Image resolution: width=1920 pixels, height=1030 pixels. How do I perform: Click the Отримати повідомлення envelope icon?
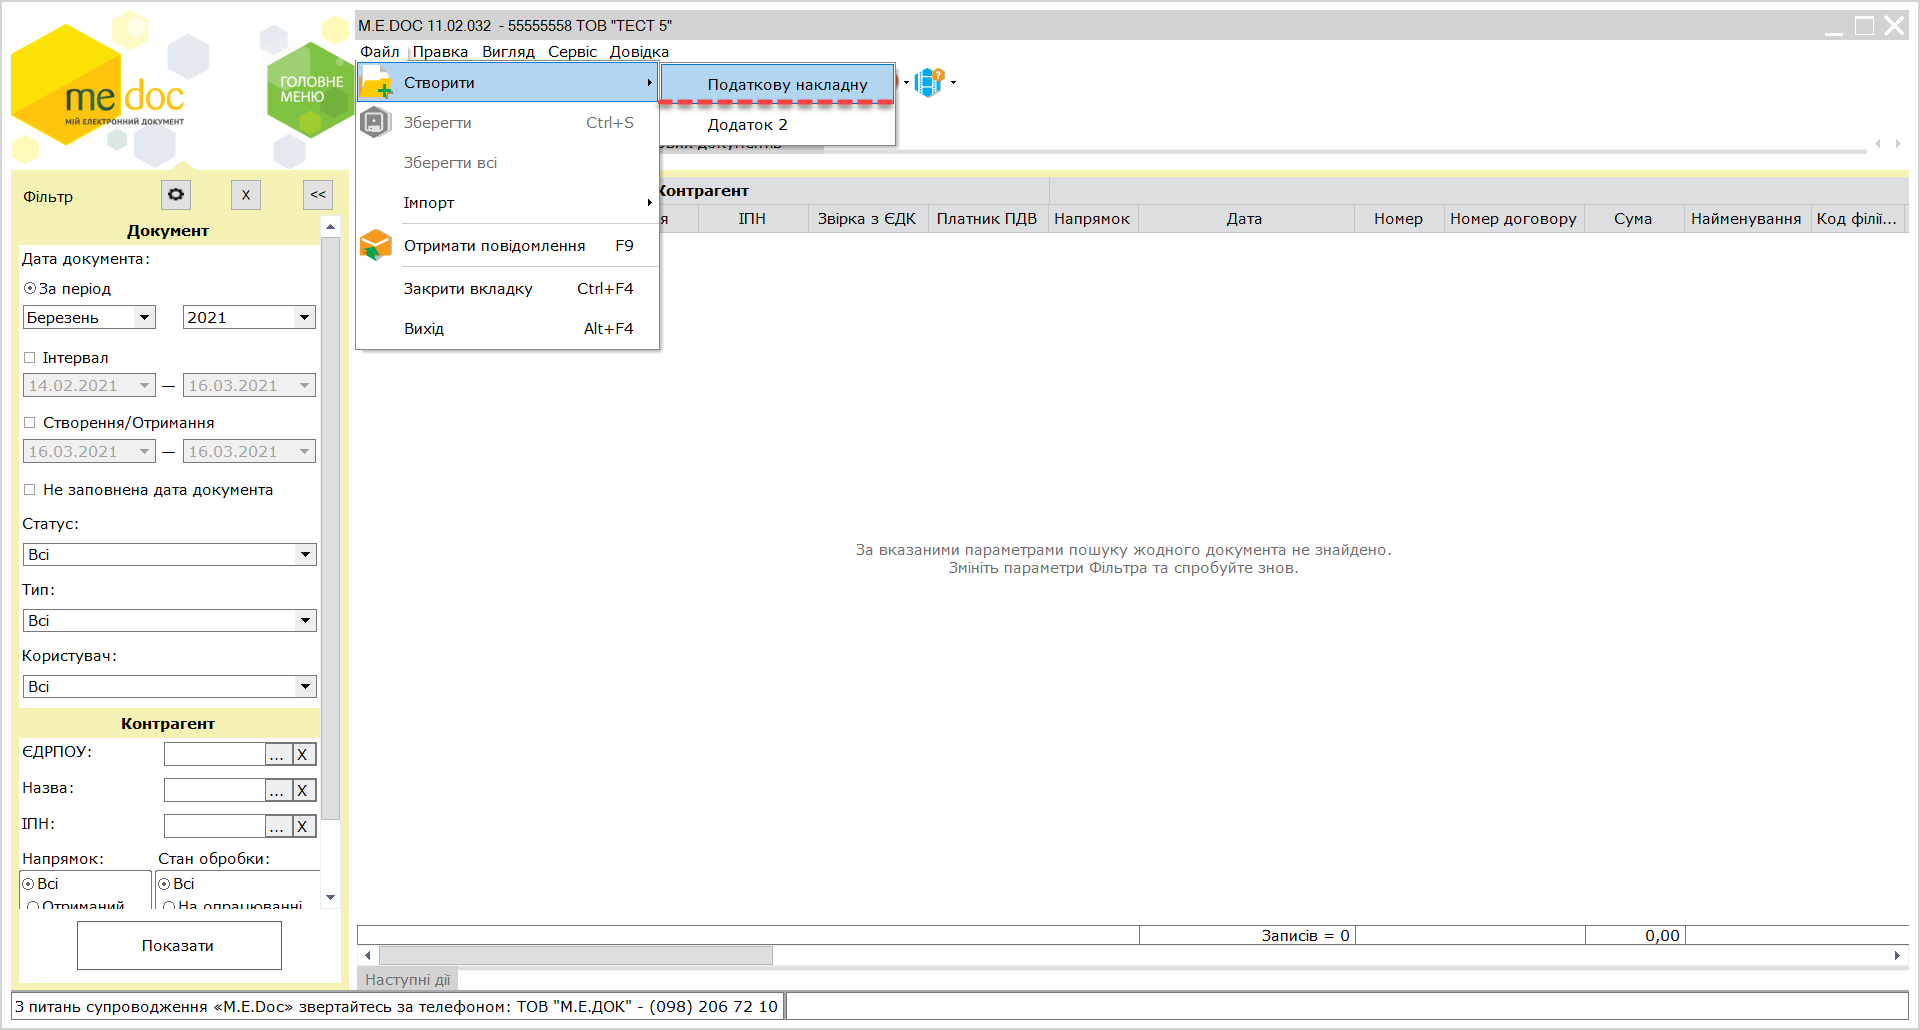pos(375,245)
